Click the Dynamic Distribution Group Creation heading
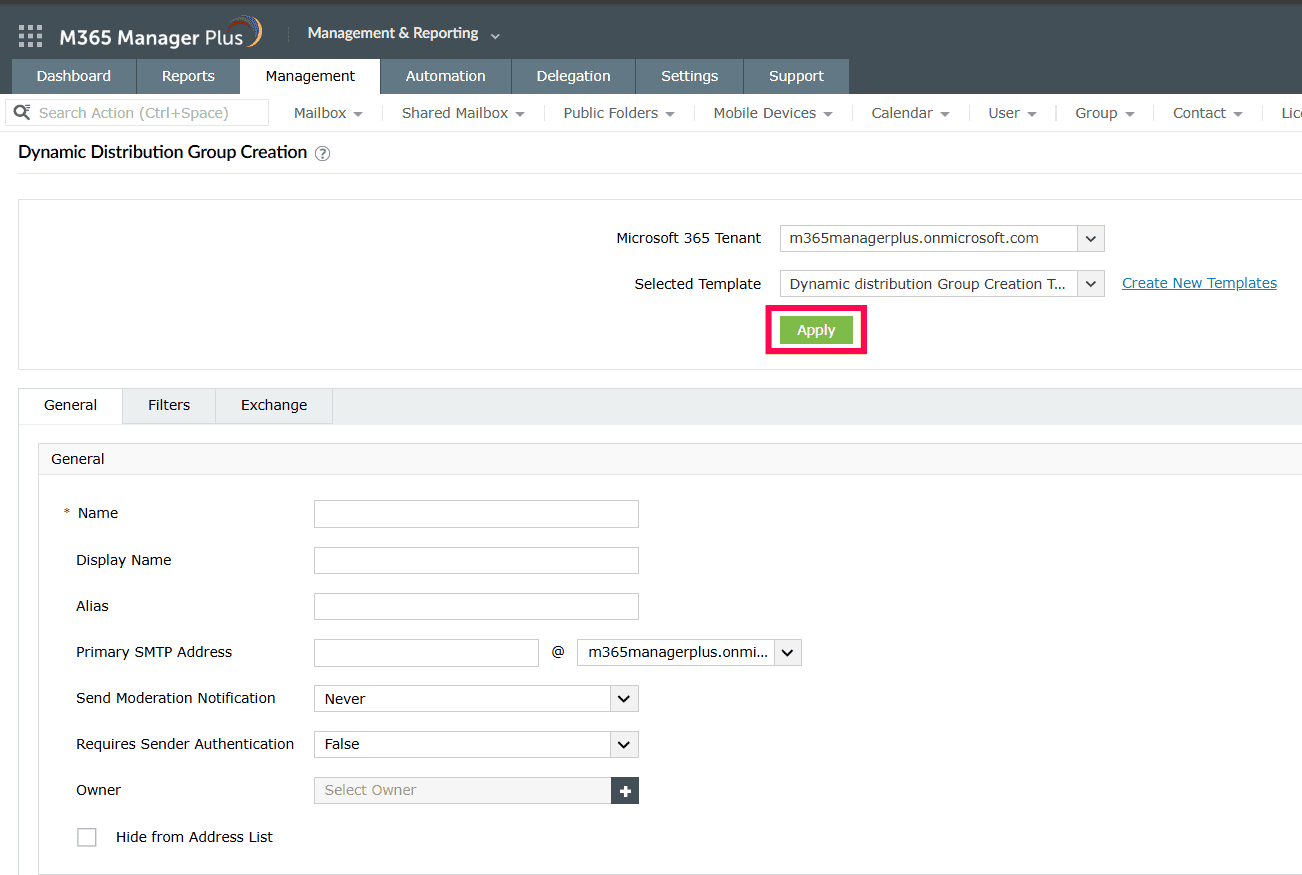Viewport: 1302px width, 875px height. [x=163, y=153]
